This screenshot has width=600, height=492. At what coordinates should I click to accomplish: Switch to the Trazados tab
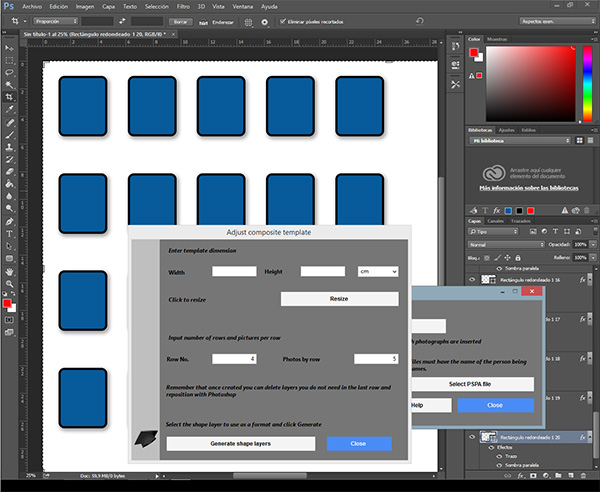click(520, 221)
